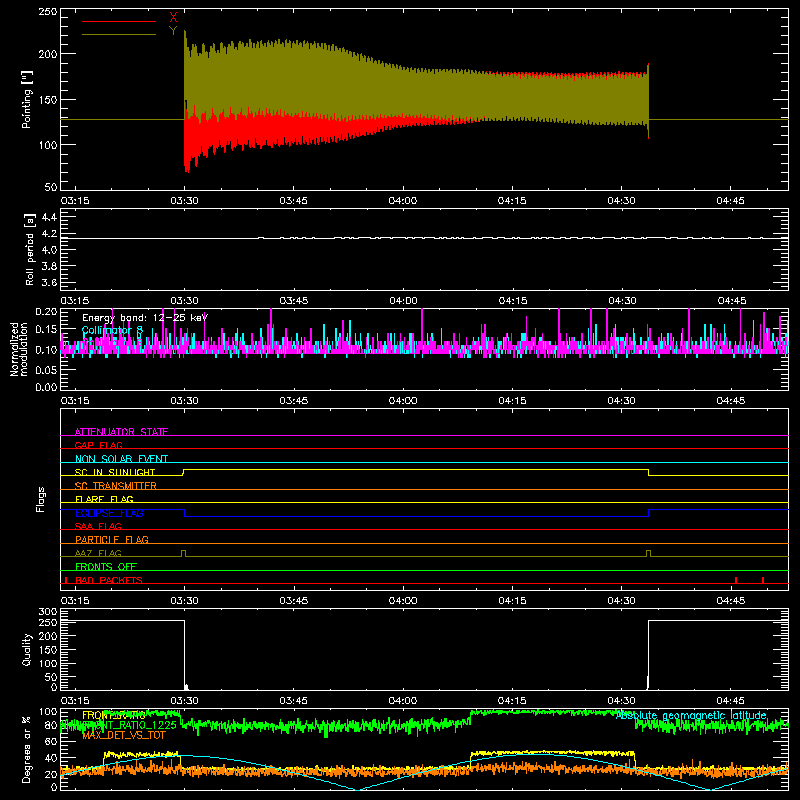Viewport: 800px width, 800px height.
Task: Select the SAA_FLAG label
Action: [x=98, y=526]
